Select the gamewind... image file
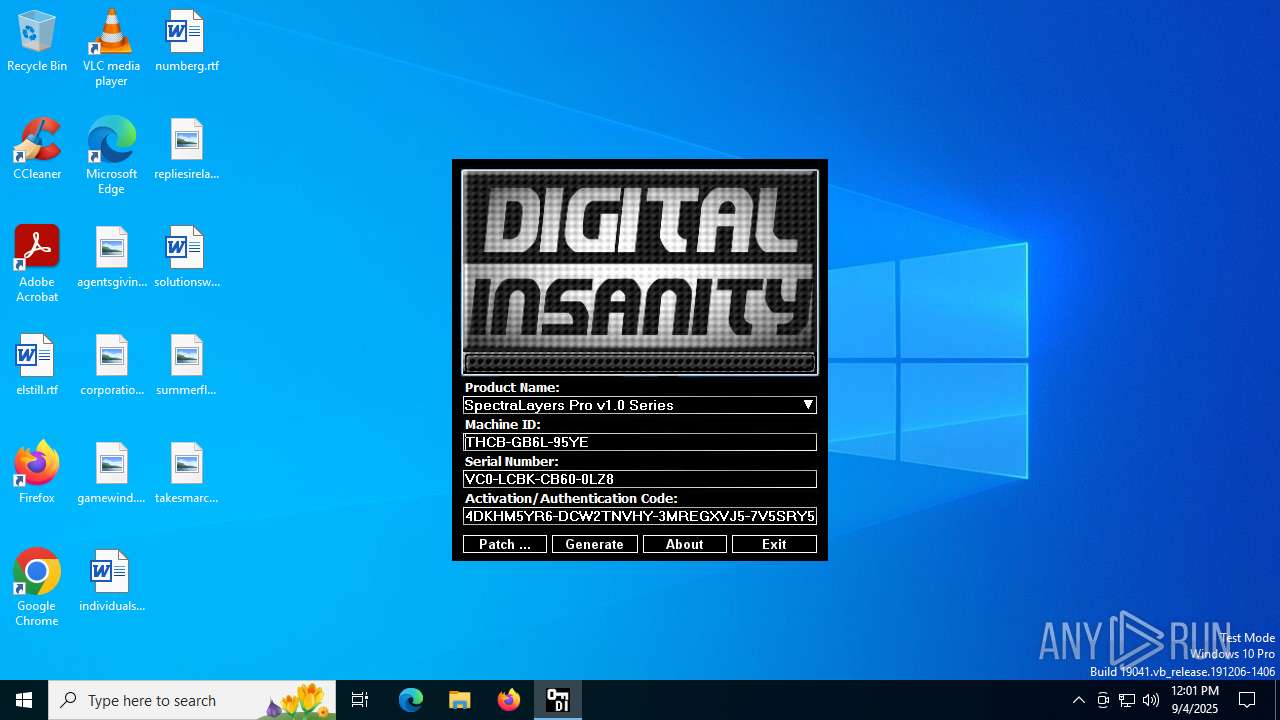 click(x=111, y=474)
